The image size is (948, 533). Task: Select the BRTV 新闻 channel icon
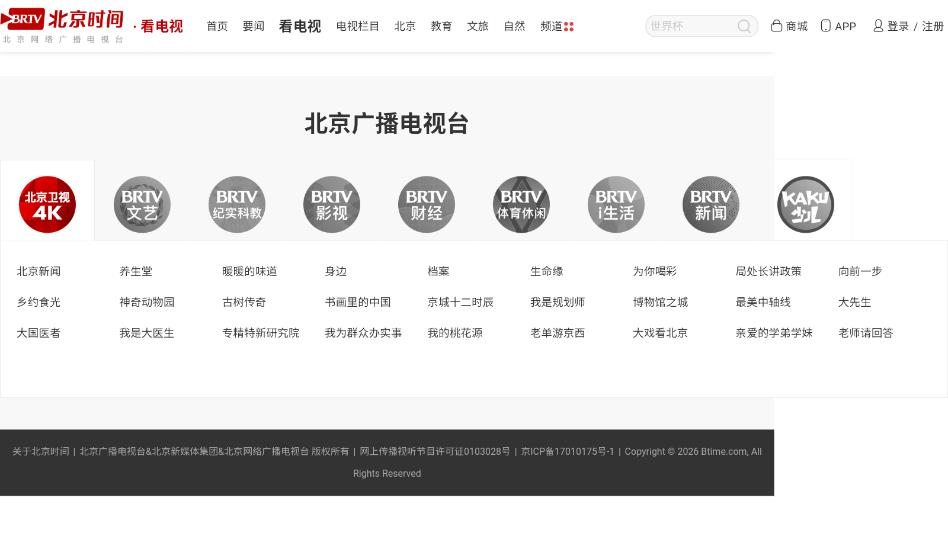[711, 204]
